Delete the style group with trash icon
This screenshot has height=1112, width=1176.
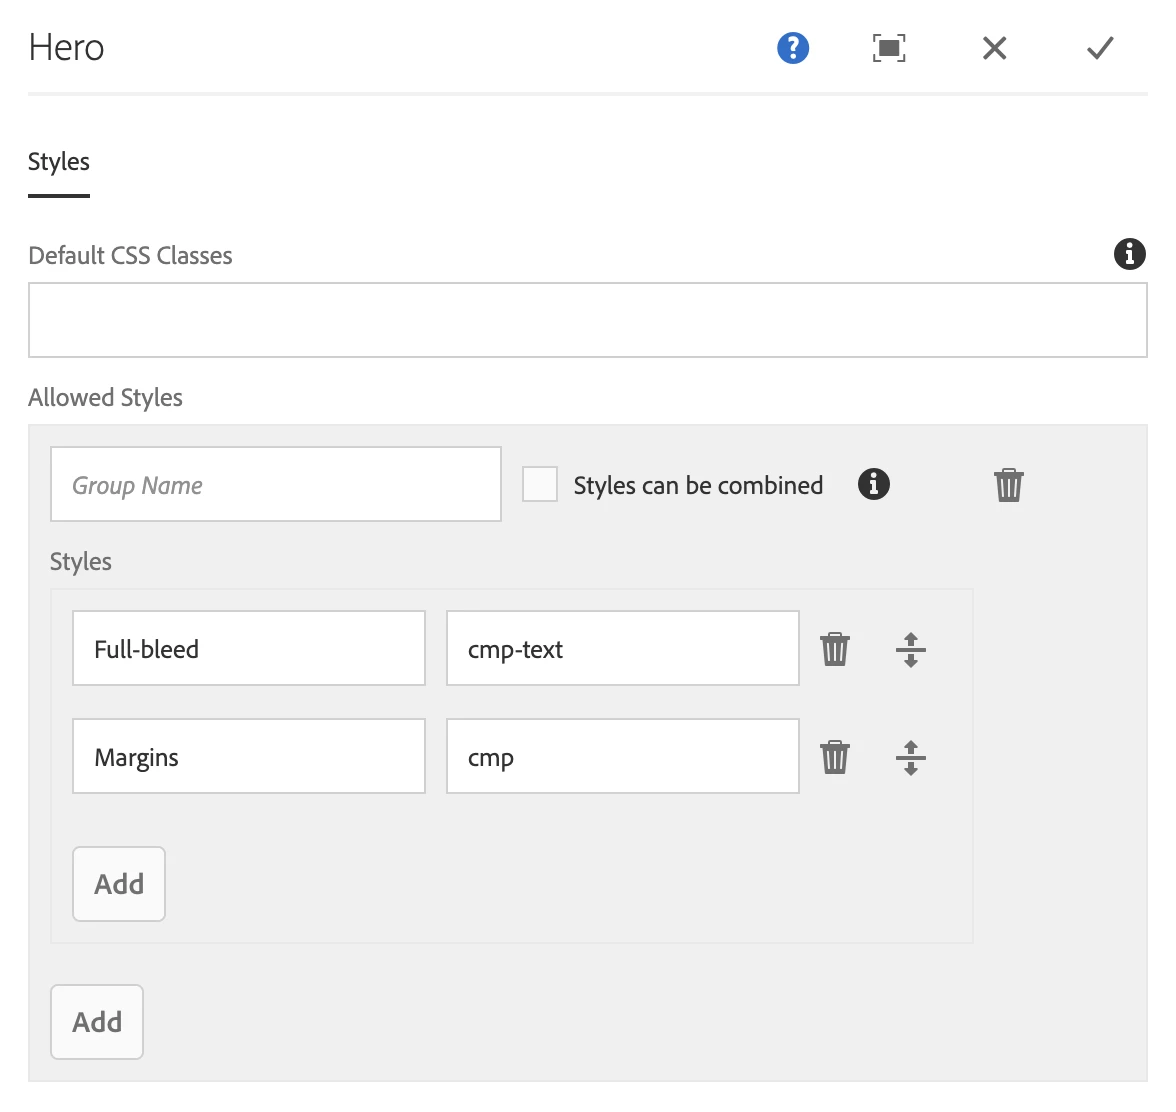(1008, 485)
